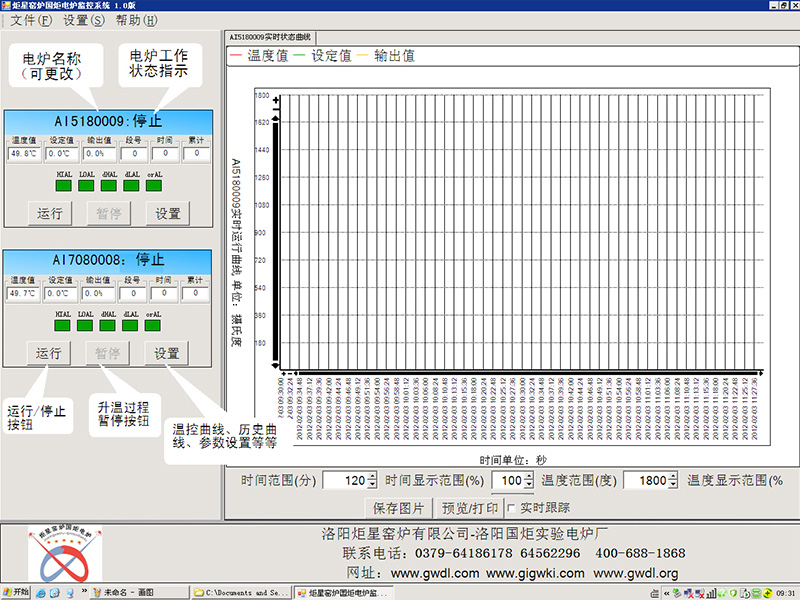Click the 保存图片 button below the chart
Viewport: 800px width, 600px height.
tap(400, 508)
